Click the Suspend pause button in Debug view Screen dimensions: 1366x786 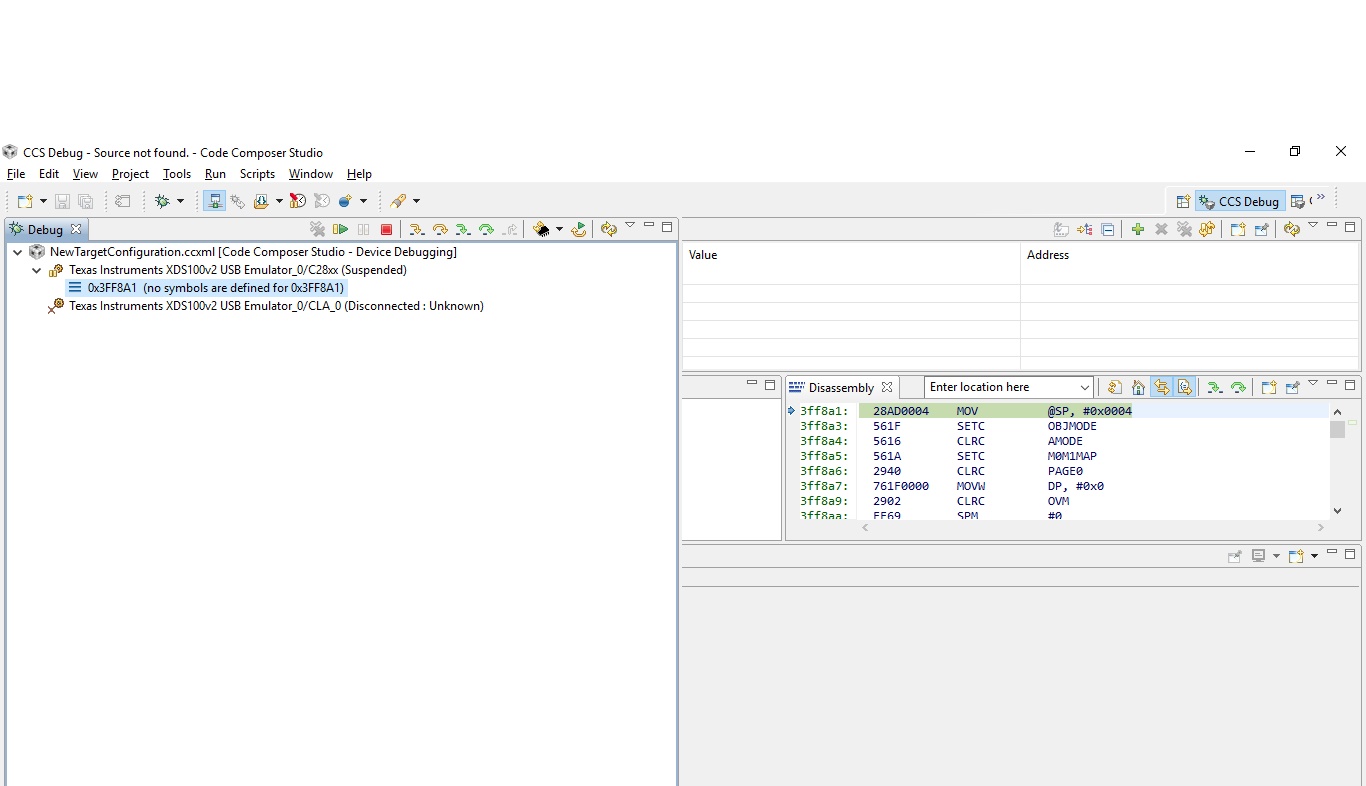click(363, 229)
